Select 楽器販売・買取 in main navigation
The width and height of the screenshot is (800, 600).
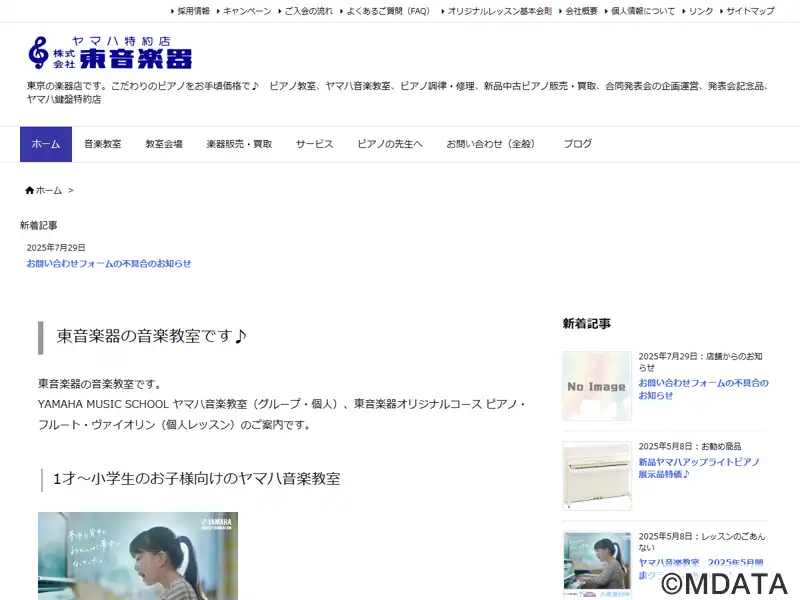(239, 144)
